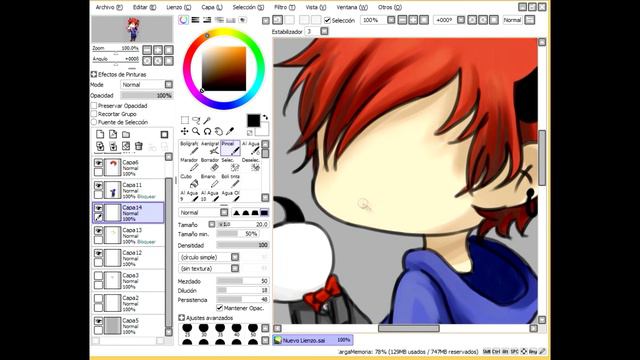Click the canvas horizontal scrollbar thumb
The image size is (640, 360).
pyautogui.click(x=409, y=328)
